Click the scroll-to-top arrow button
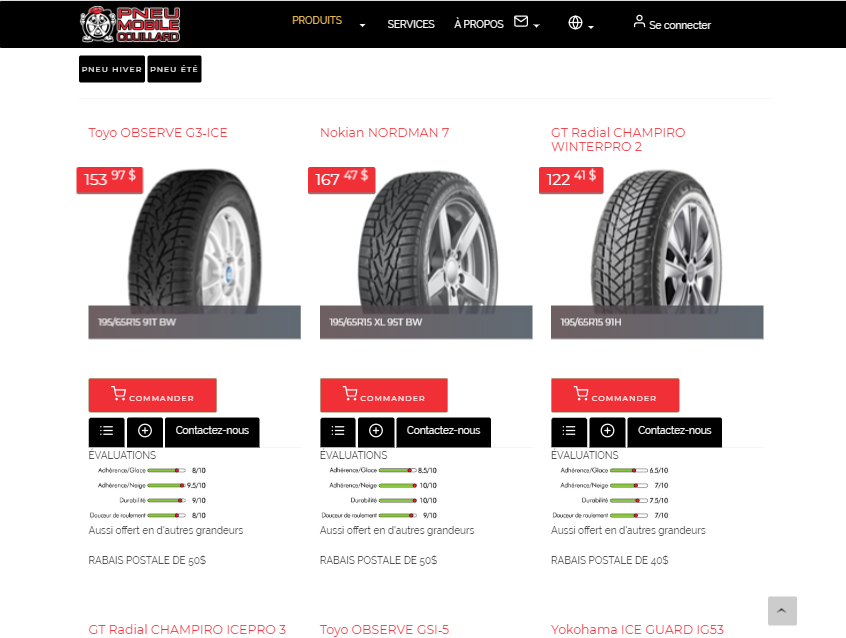Screen dimensions: 846x638 coord(782,611)
